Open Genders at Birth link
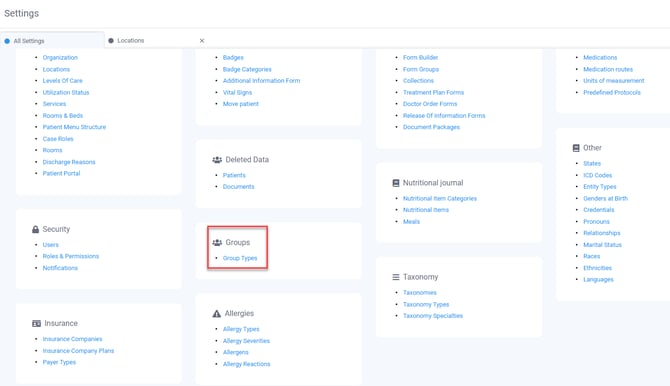The image size is (670, 386). [605, 199]
